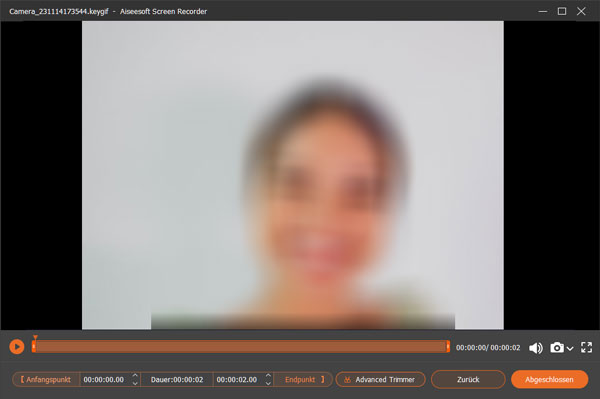Take a snapshot with camera icon

[557, 347]
